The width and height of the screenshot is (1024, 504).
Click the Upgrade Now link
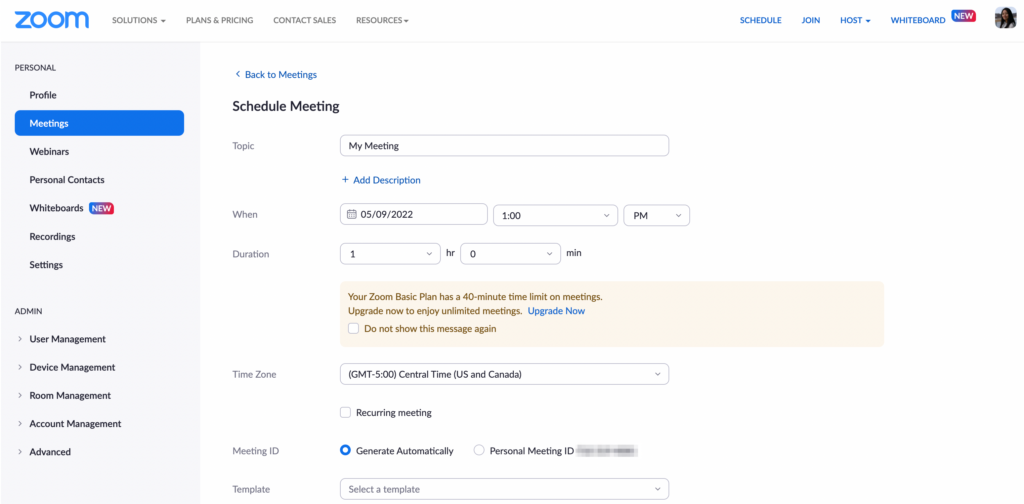pos(556,311)
